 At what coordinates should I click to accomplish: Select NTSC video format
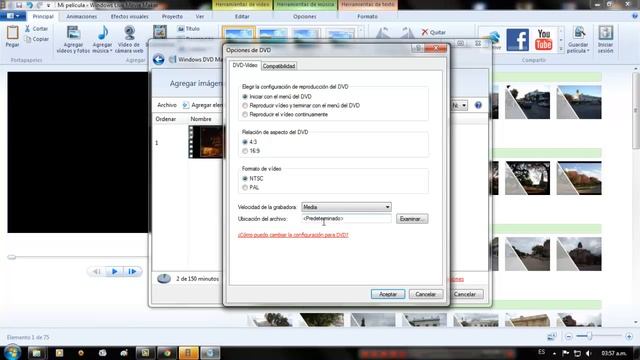pos(245,179)
